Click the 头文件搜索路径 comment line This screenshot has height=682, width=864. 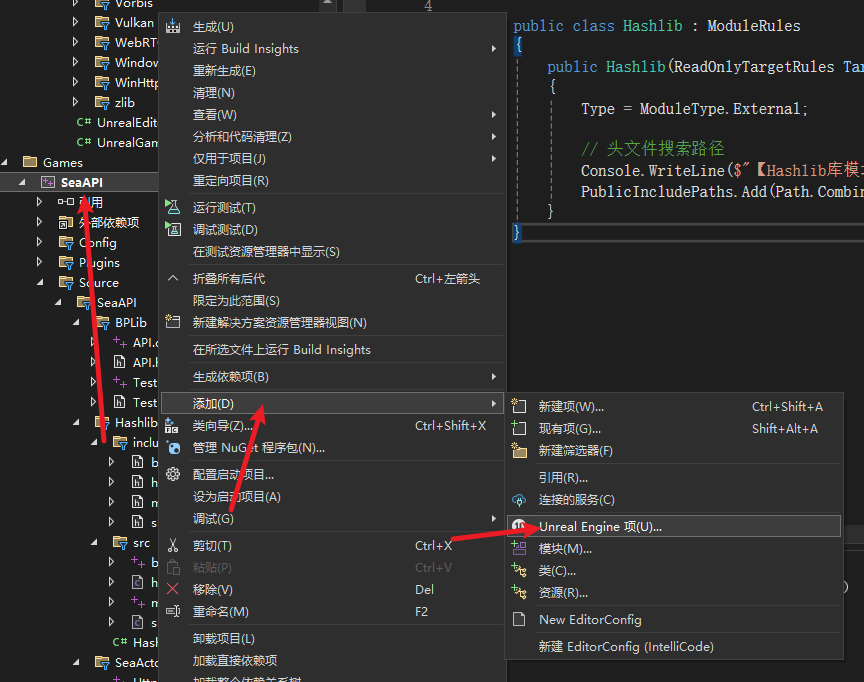pyautogui.click(x=653, y=148)
